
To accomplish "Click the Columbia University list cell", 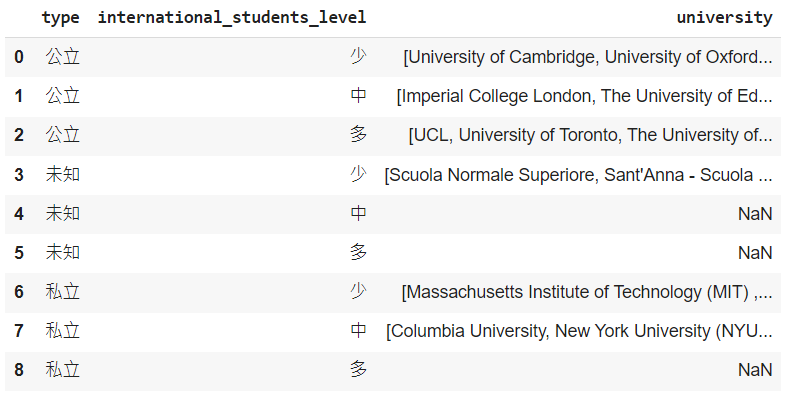I will coord(579,331).
